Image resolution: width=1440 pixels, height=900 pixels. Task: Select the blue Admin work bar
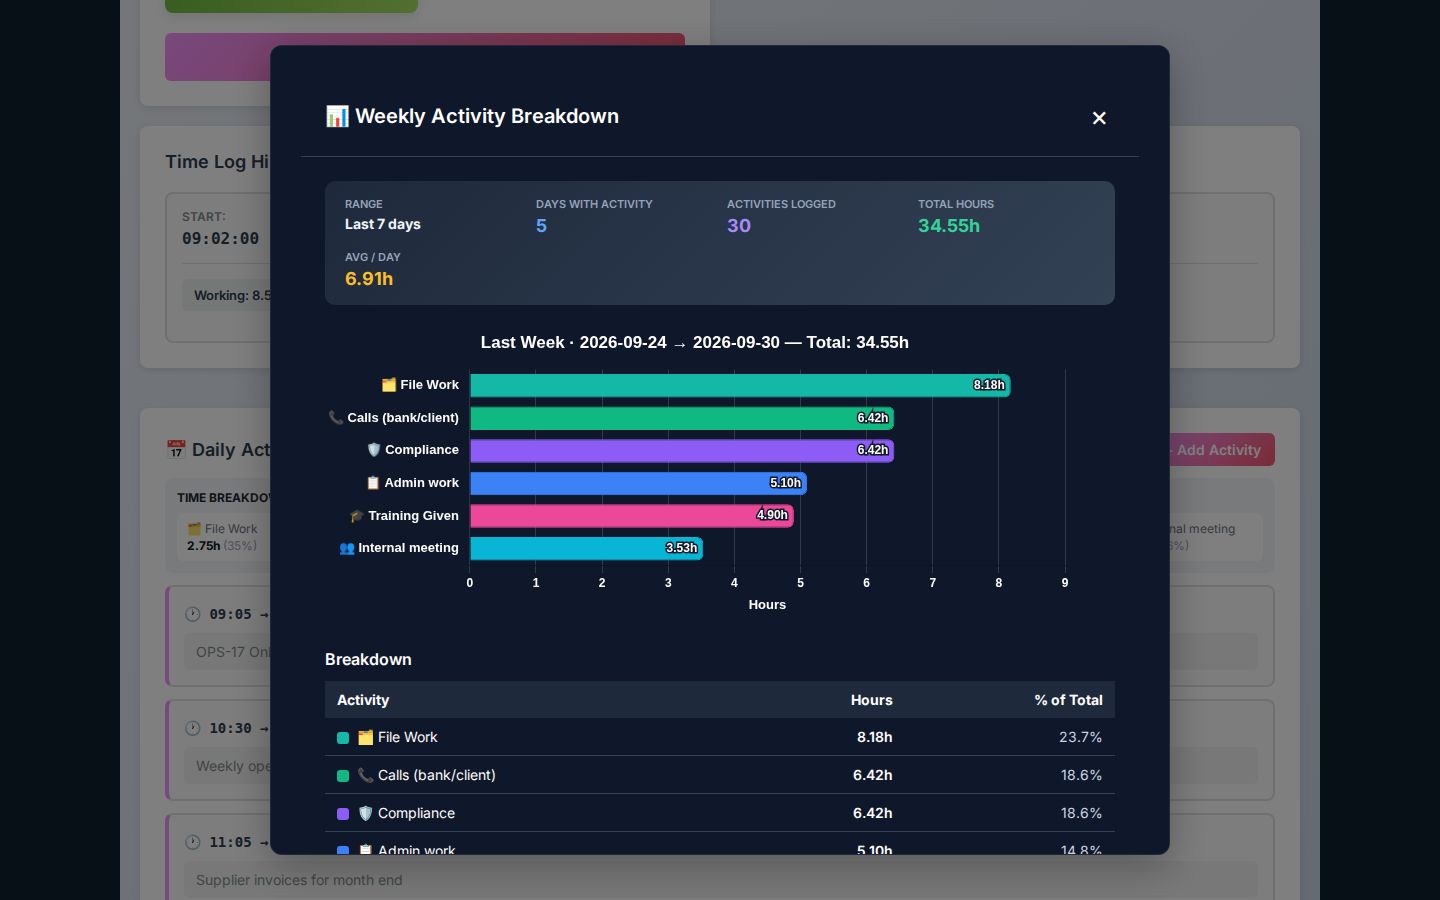tap(638, 483)
